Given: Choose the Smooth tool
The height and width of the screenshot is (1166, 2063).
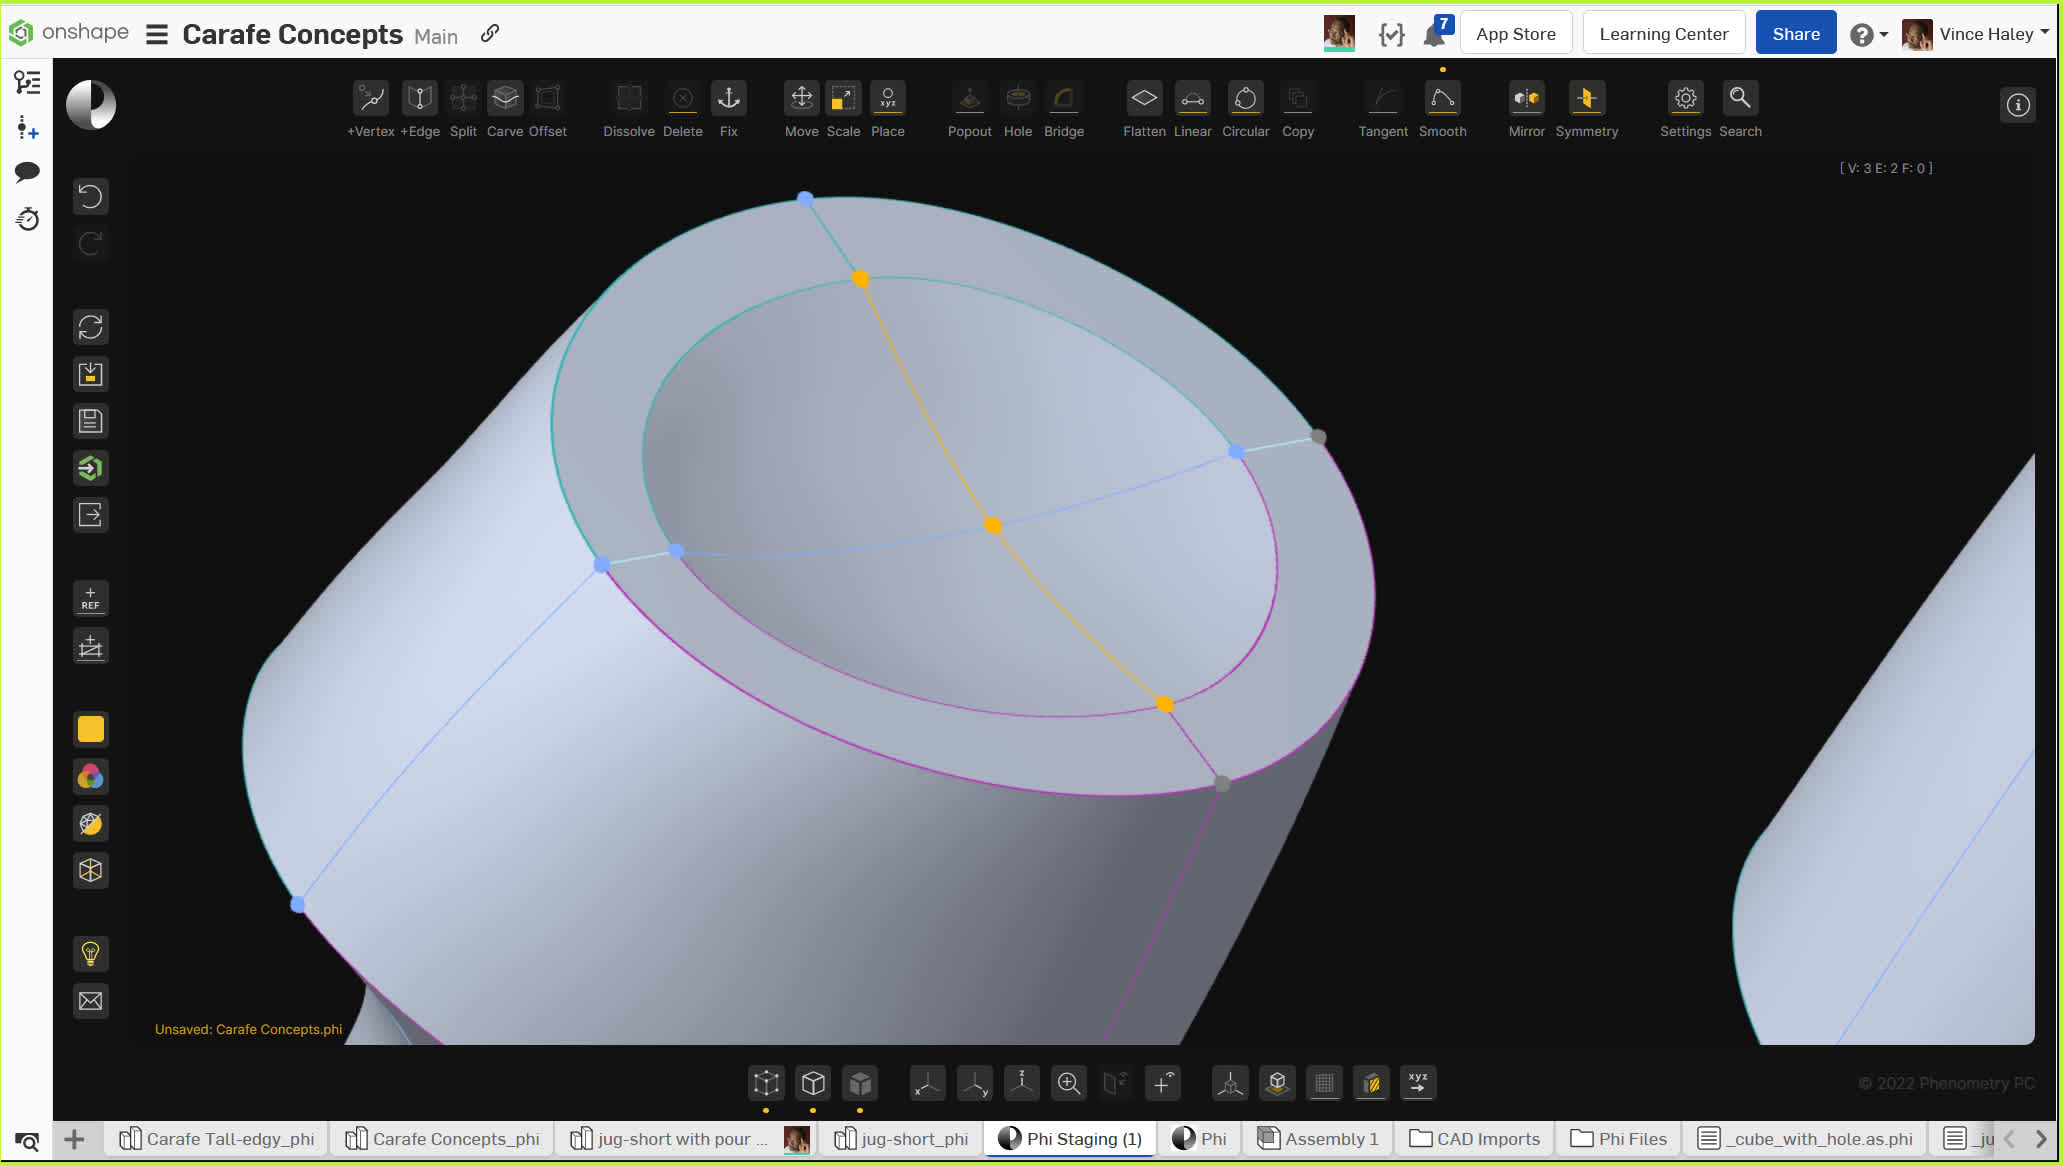Looking at the screenshot, I should (x=1442, y=99).
